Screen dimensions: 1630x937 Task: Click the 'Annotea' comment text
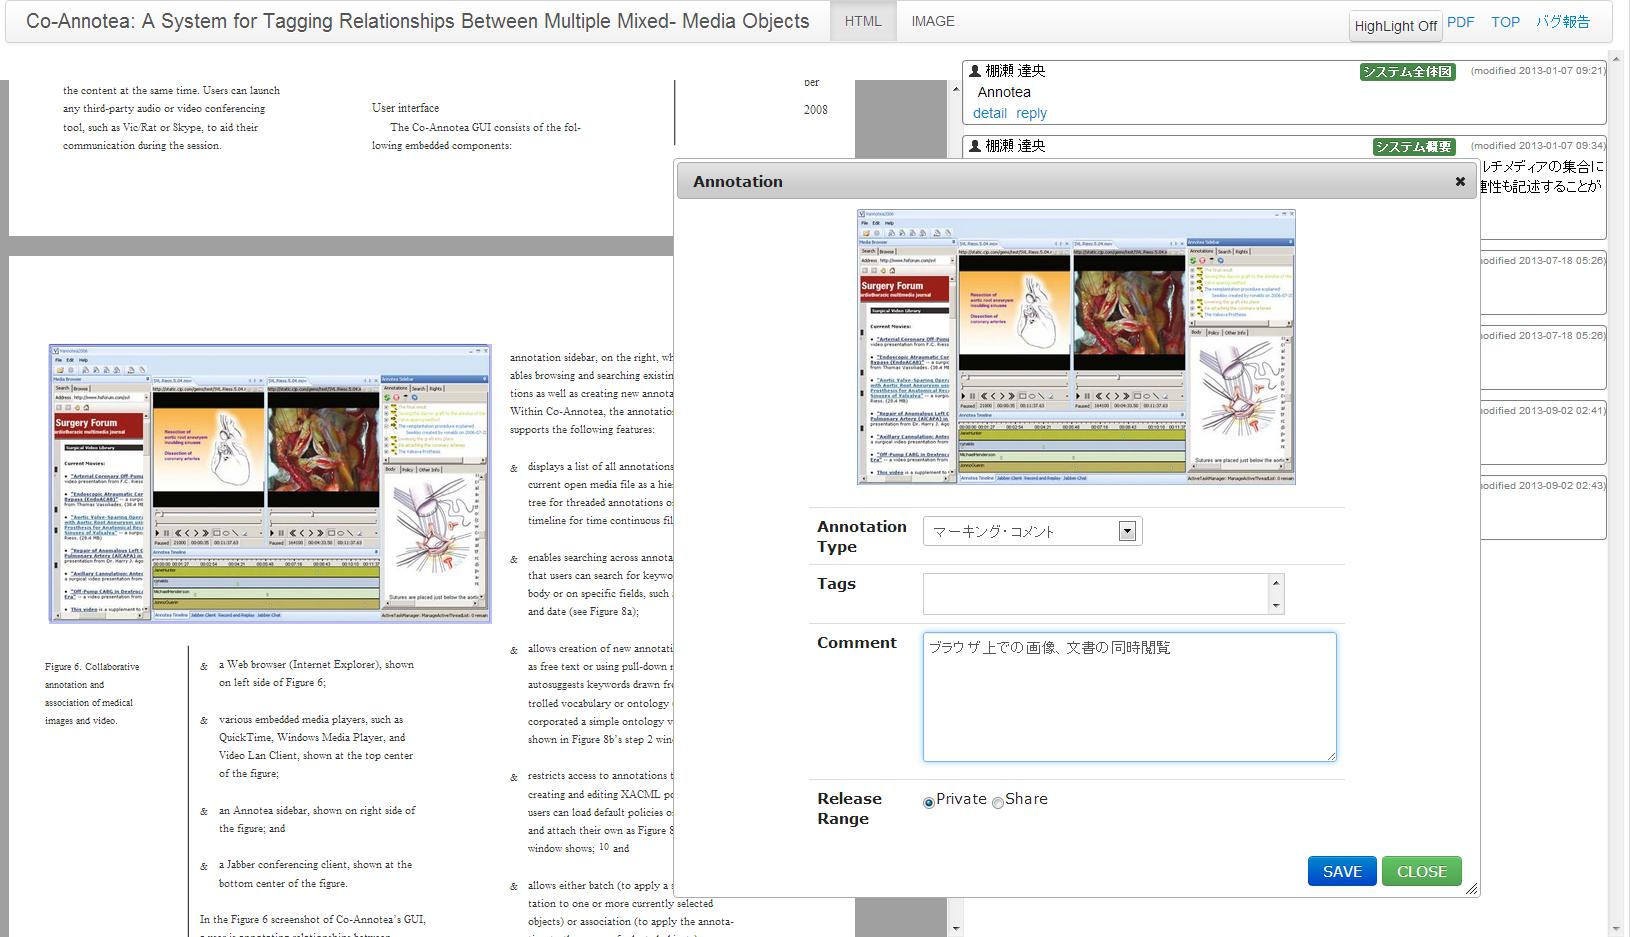[x=1004, y=92]
